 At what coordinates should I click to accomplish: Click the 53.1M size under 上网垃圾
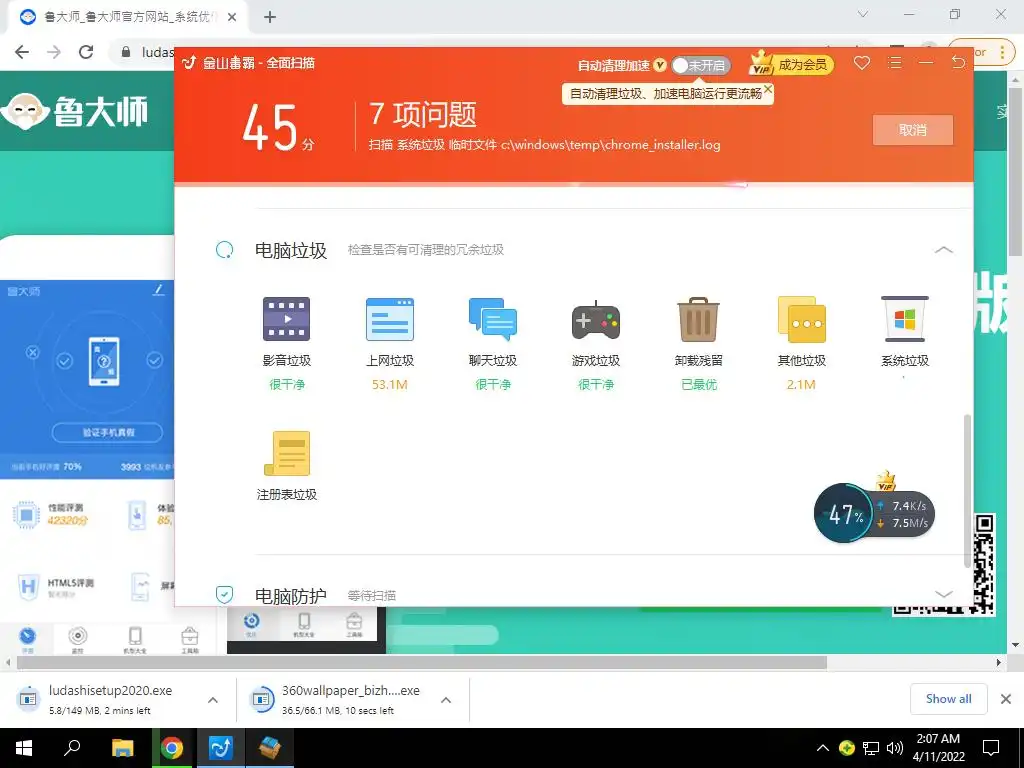click(x=390, y=385)
